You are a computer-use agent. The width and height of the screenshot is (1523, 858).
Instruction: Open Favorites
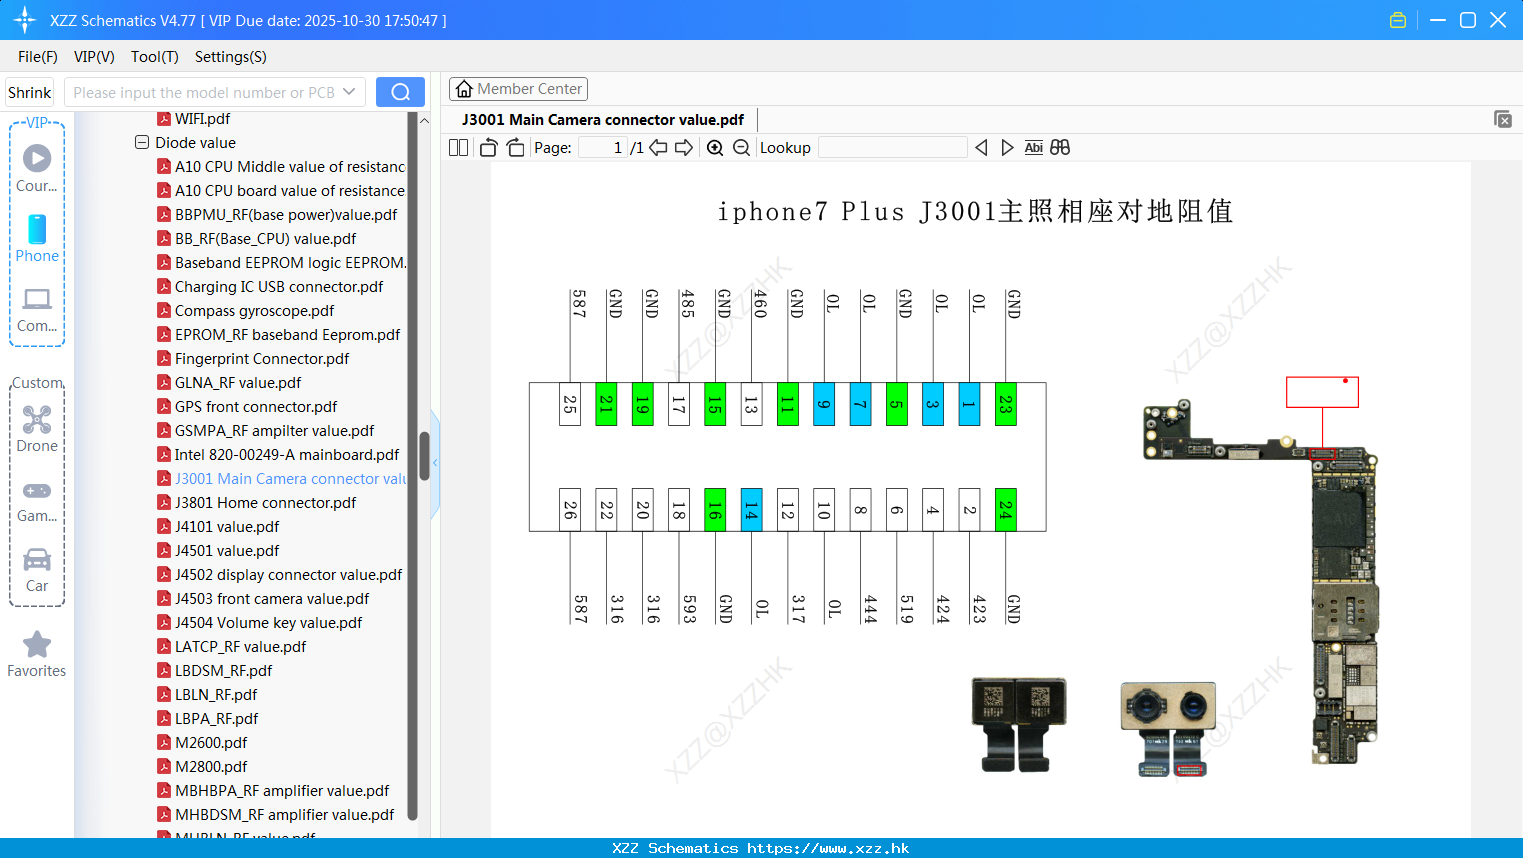pos(37,654)
